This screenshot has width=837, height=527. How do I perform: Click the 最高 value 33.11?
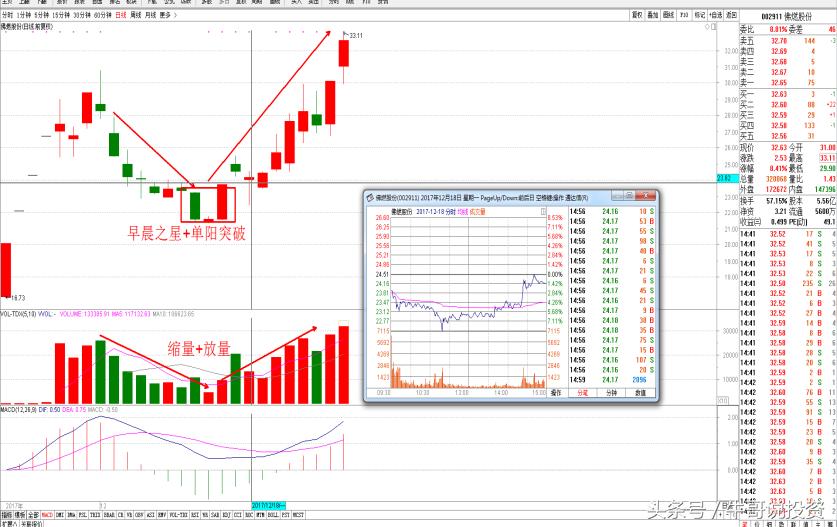827,158
